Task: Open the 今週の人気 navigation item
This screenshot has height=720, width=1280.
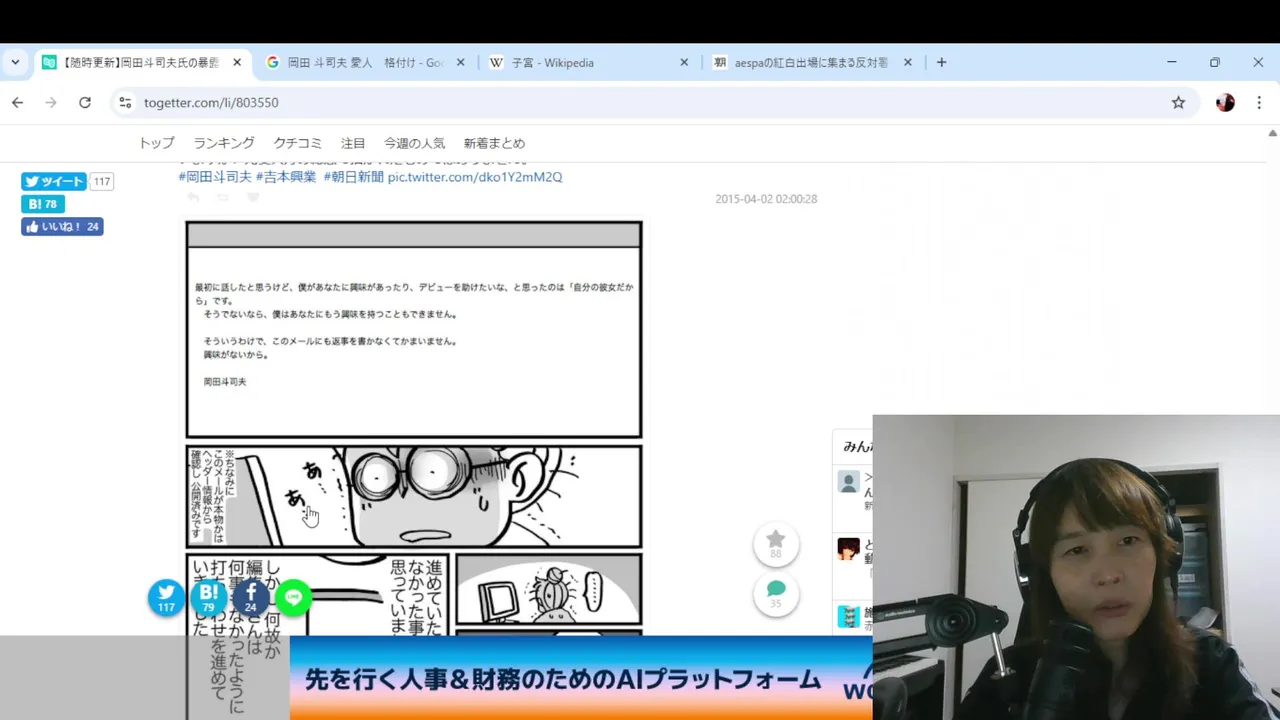Action: pyautogui.click(x=414, y=143)
